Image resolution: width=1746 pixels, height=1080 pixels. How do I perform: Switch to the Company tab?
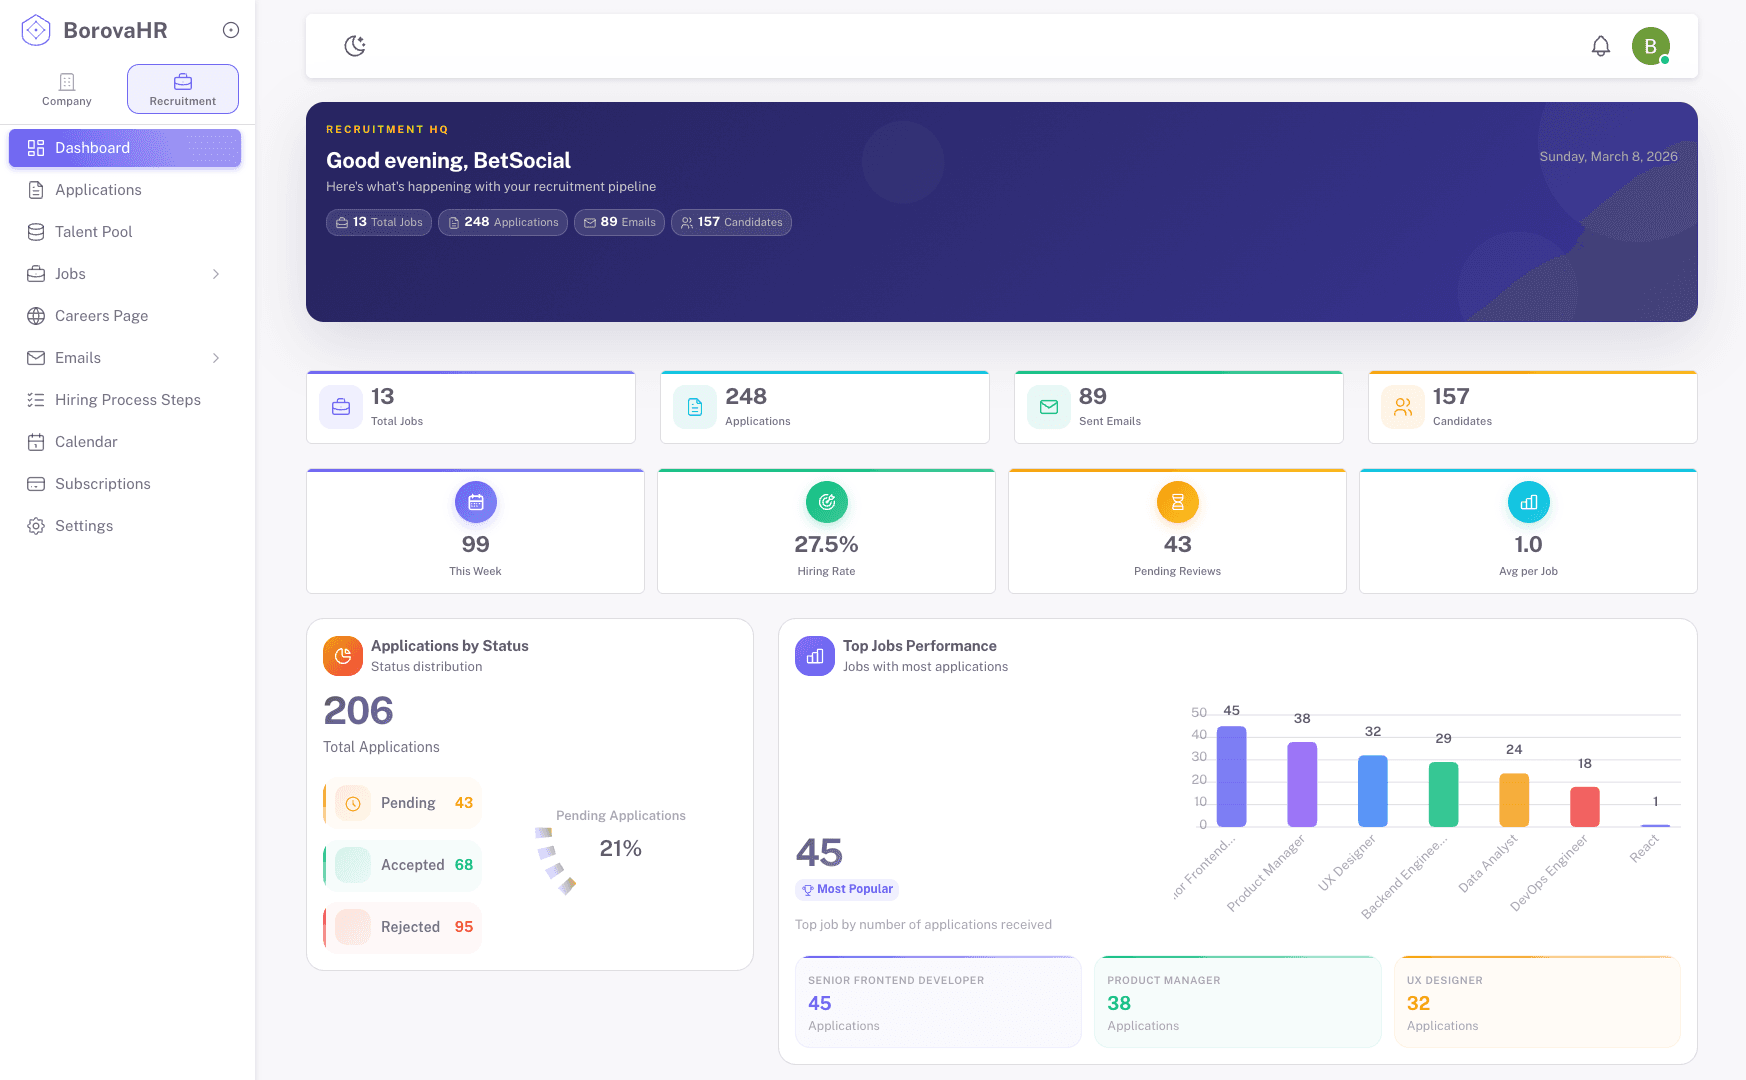pos(66,89)
